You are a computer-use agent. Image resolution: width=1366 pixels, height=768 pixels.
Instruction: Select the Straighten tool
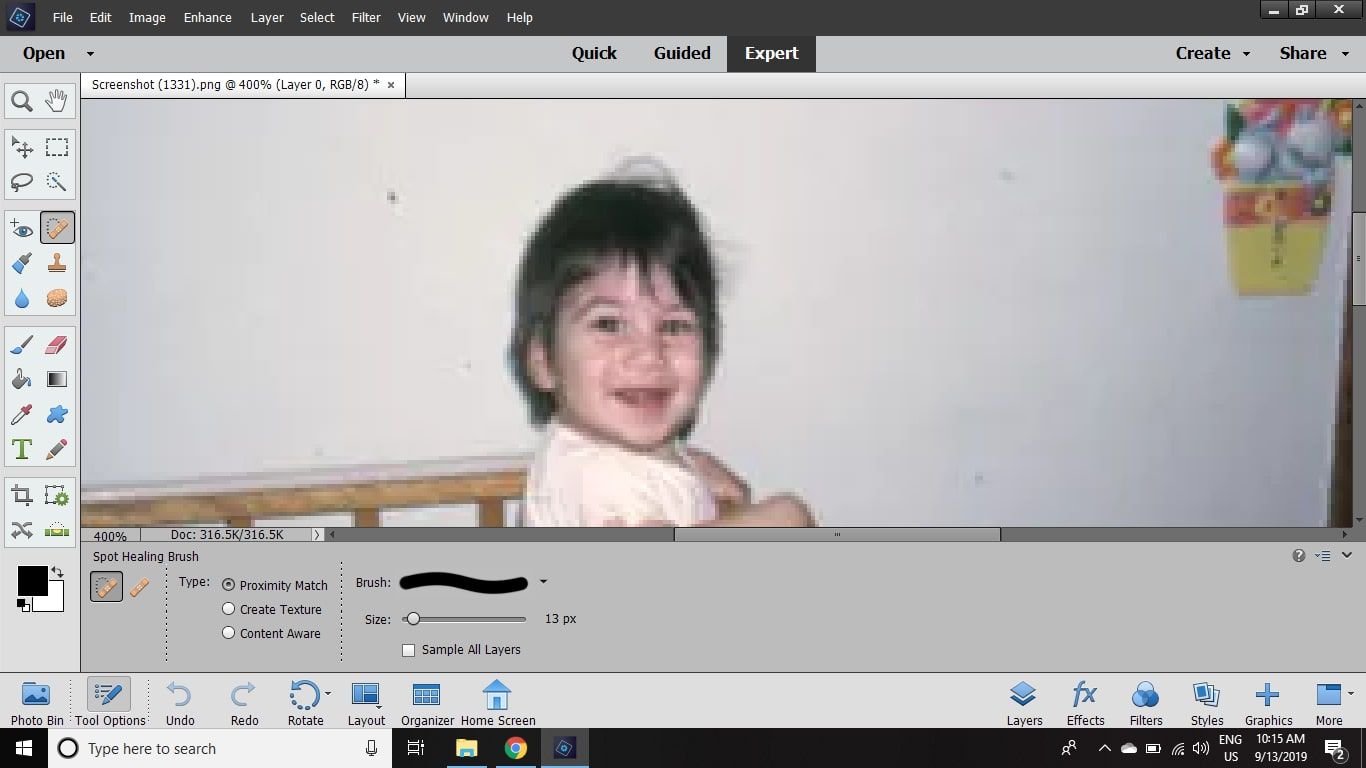[57, 530]
